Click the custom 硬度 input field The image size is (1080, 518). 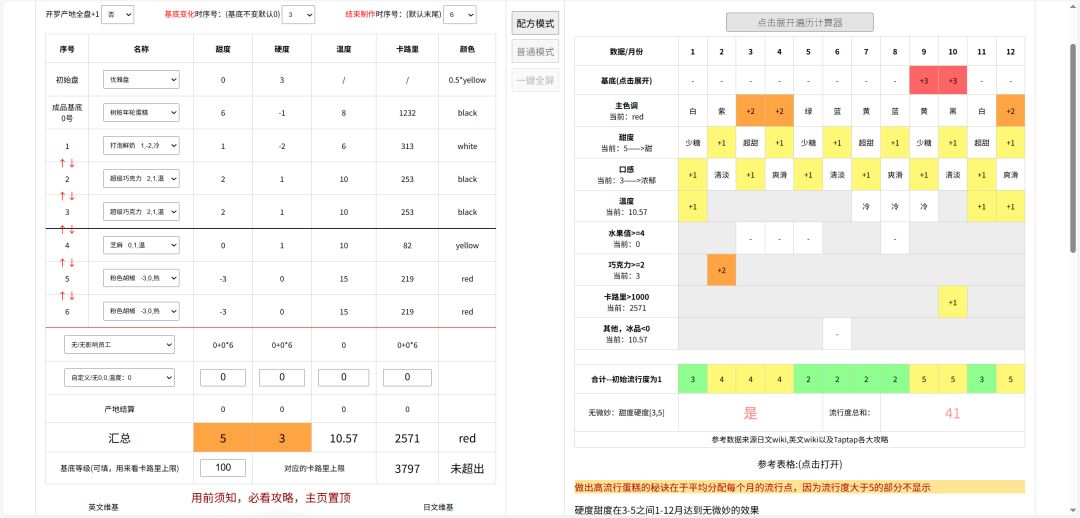(x=281, y=377)
